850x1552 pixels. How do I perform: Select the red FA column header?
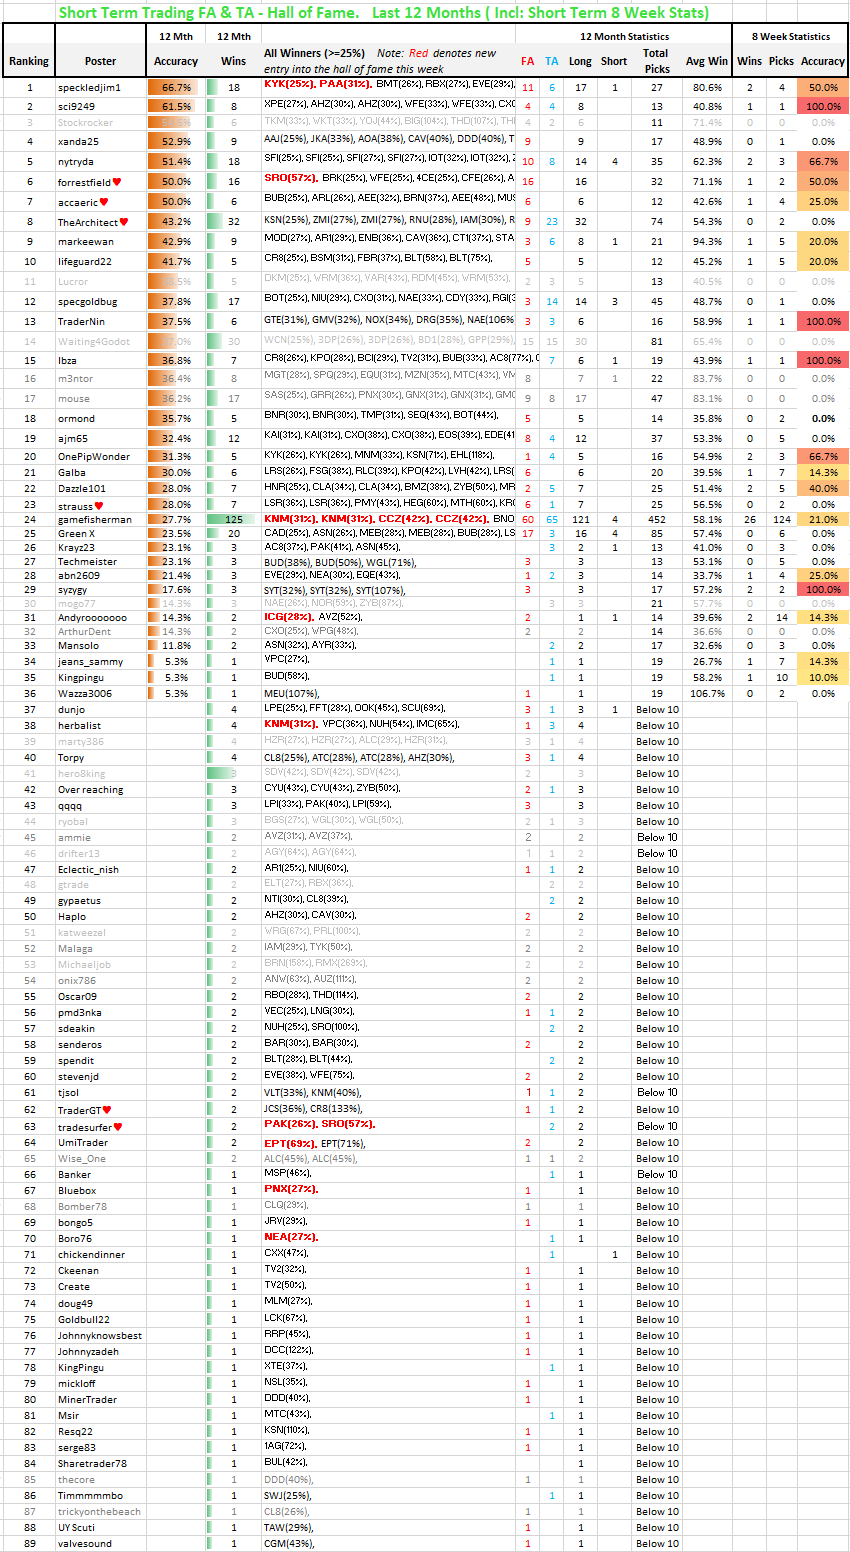coord(527,61)
